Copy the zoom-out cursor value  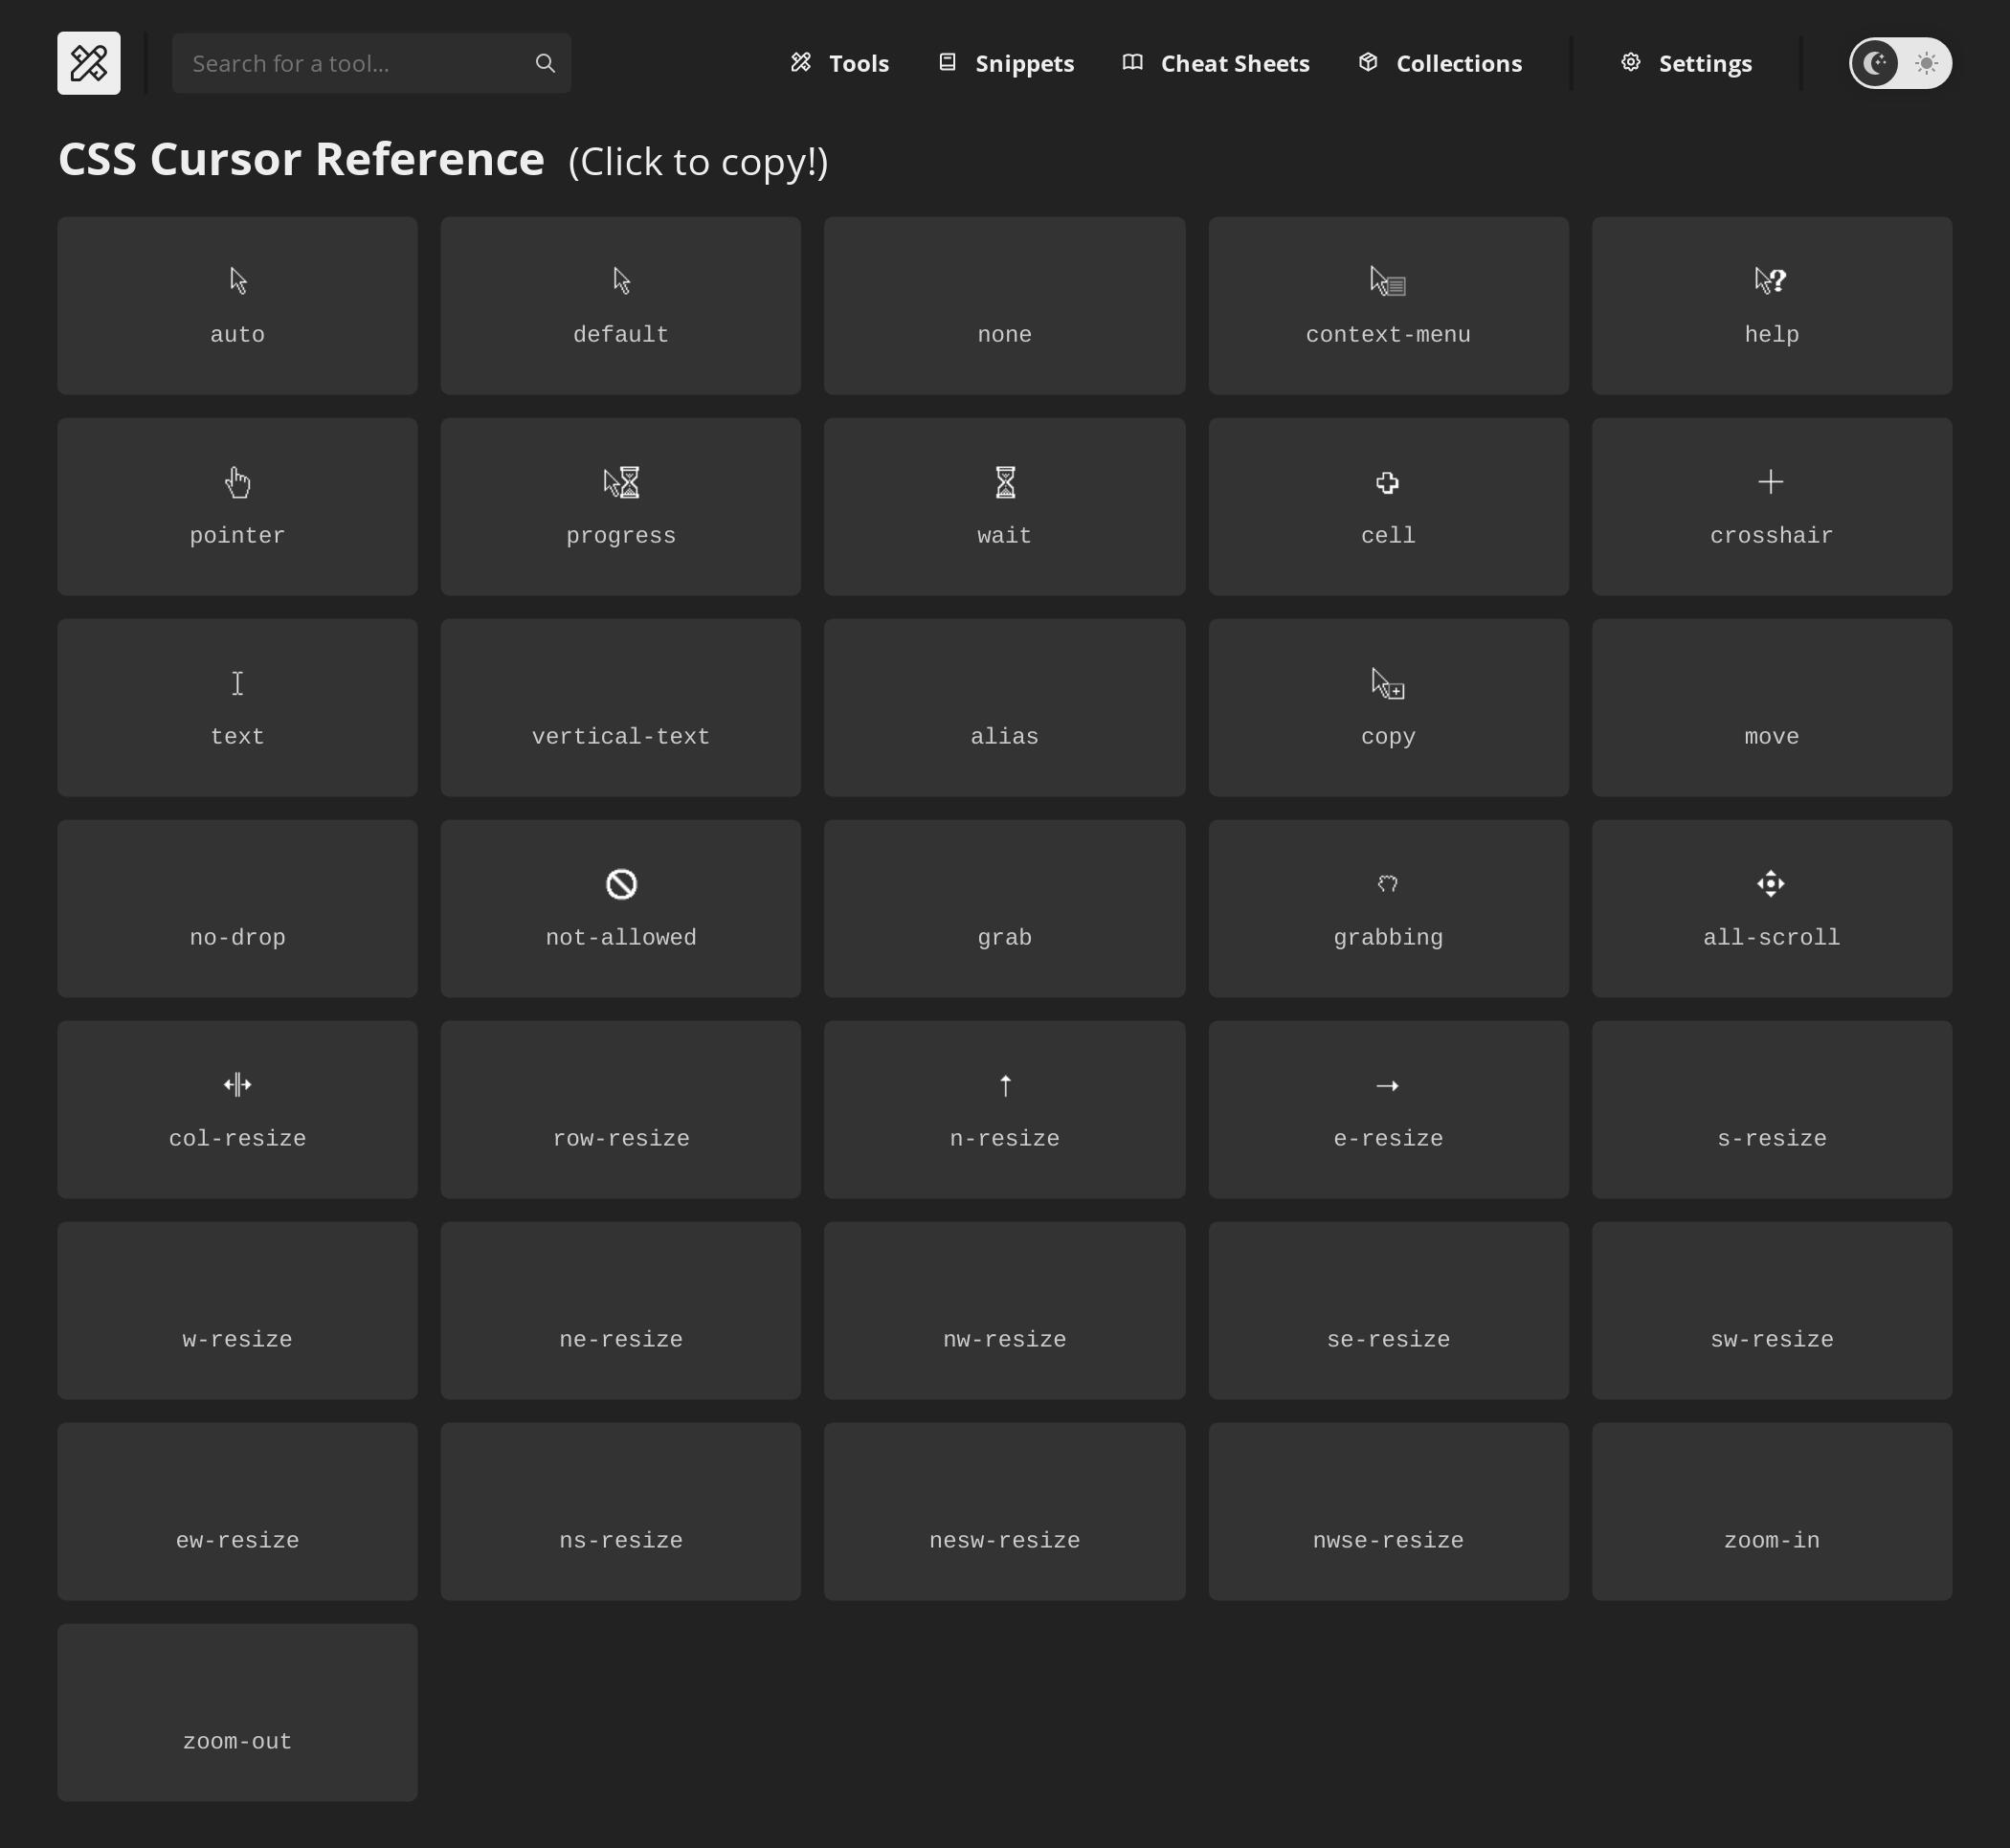(x=237, y=1712)
